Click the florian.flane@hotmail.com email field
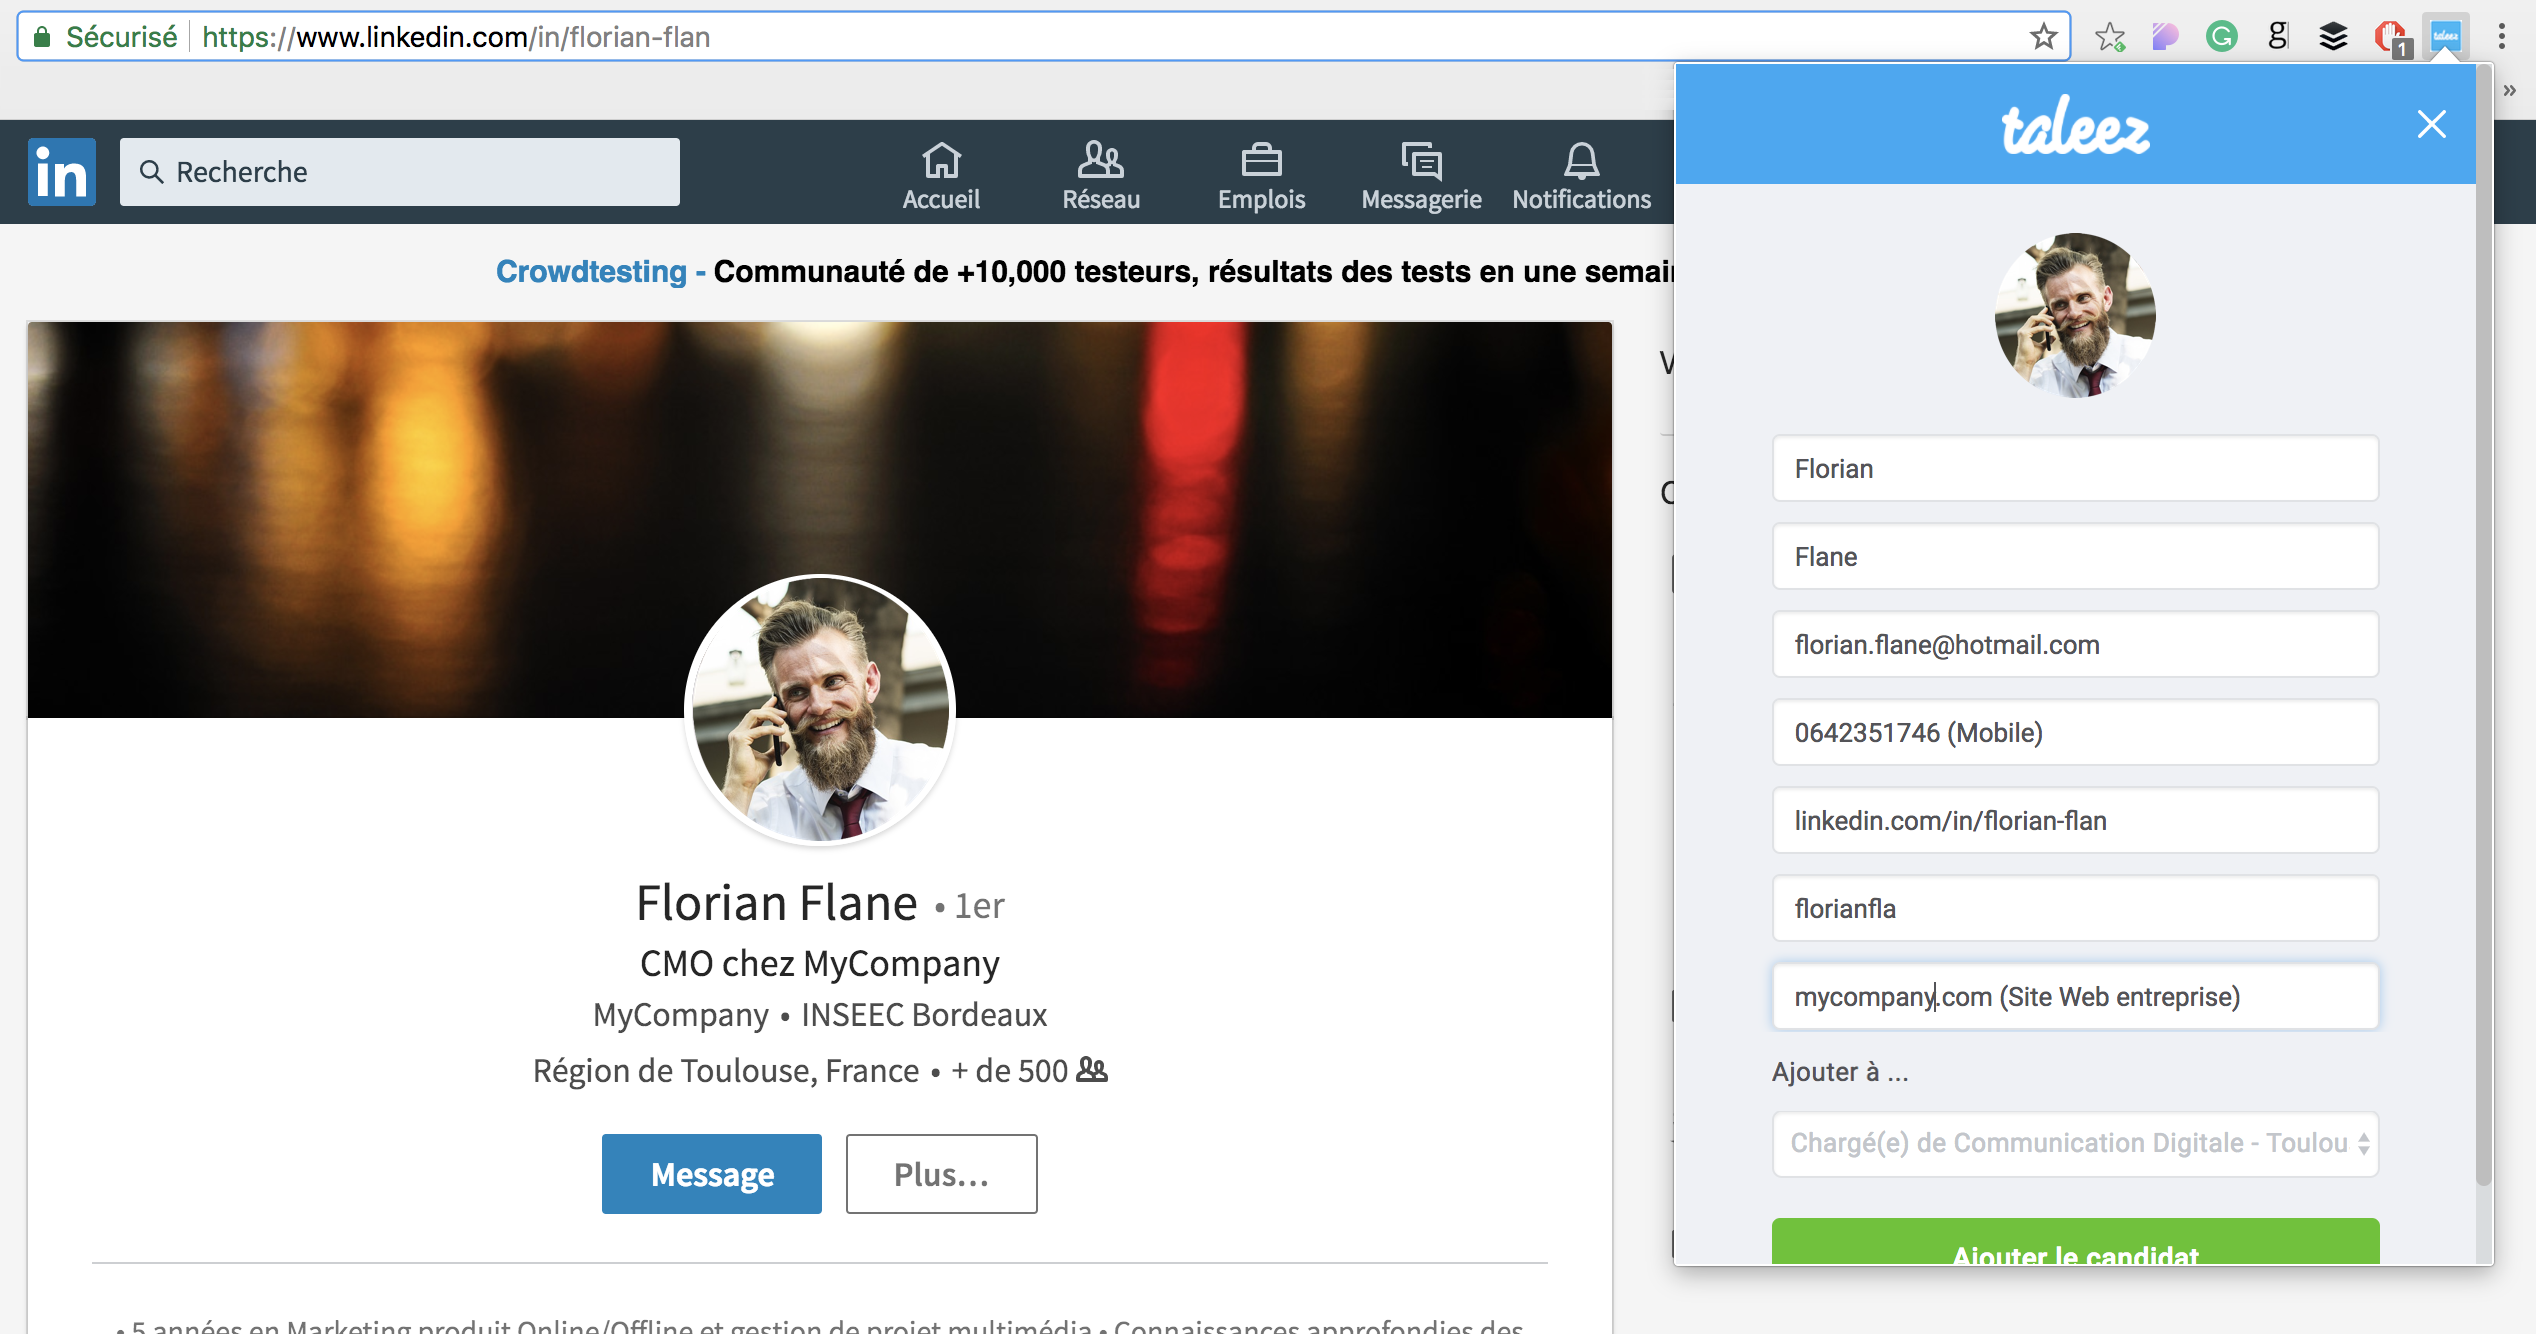Viewport: 2536px width, 1334px height. tap(2075, 645)
